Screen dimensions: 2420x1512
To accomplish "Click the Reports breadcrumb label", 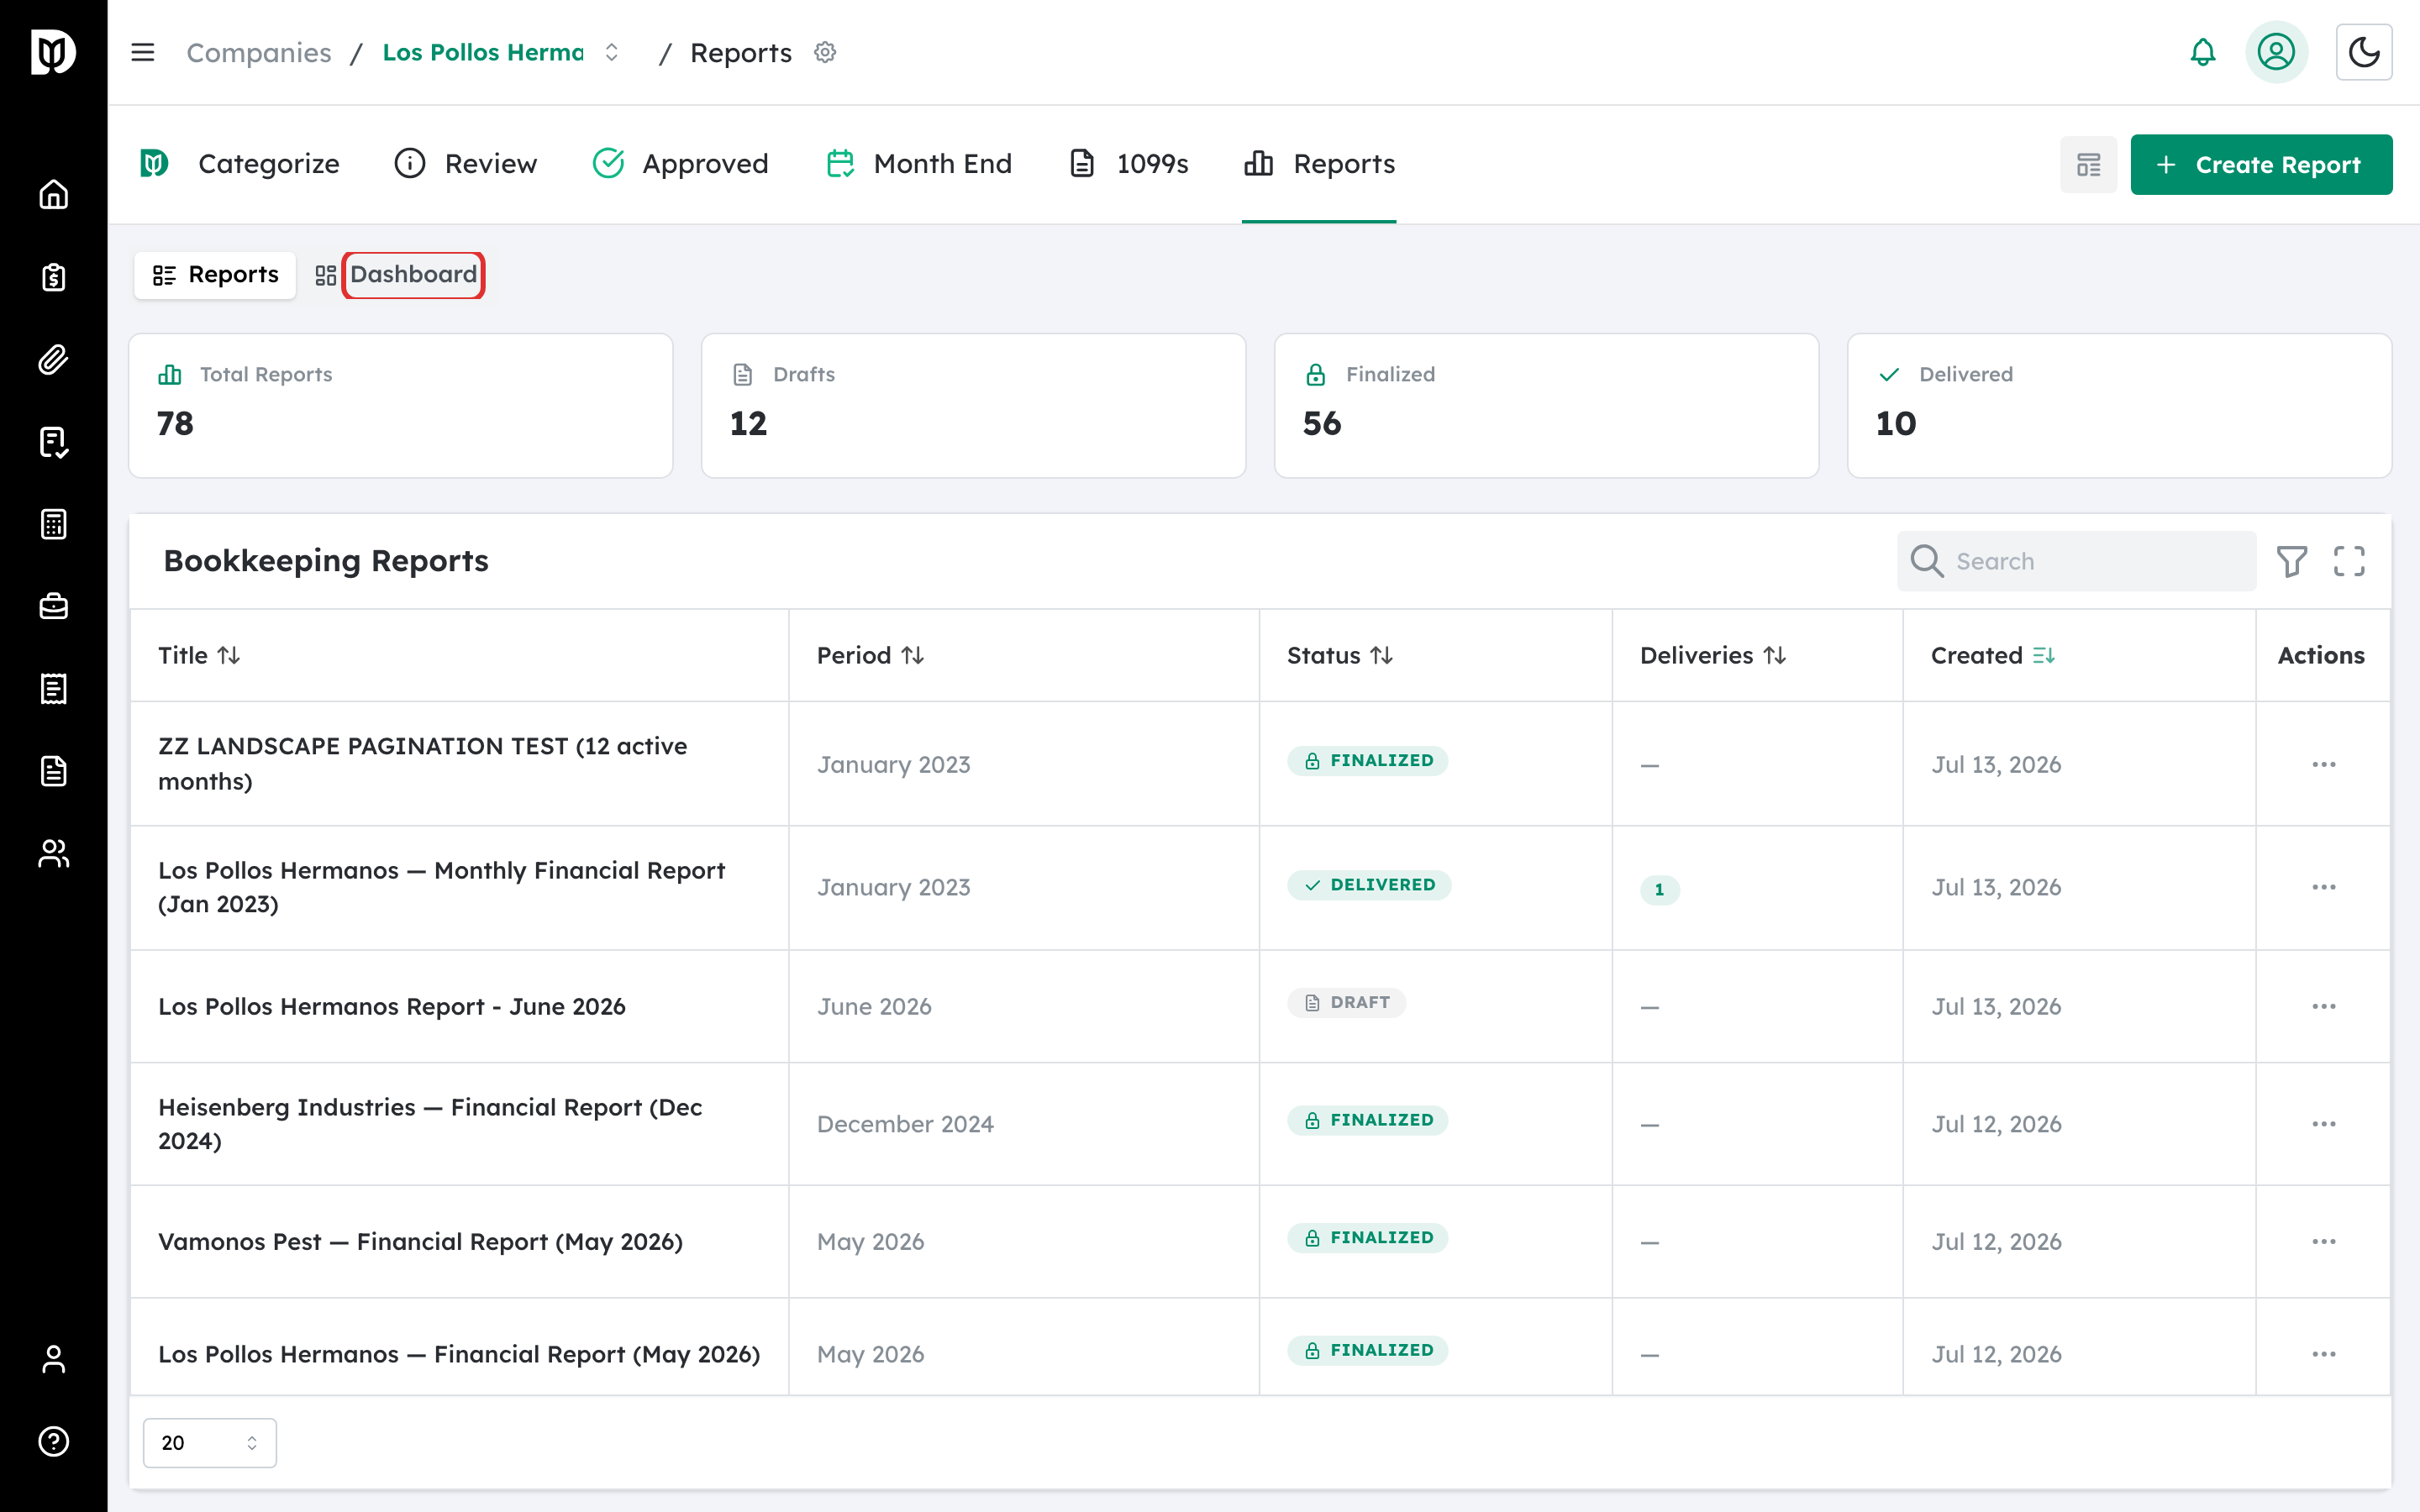I will (741, 52).
